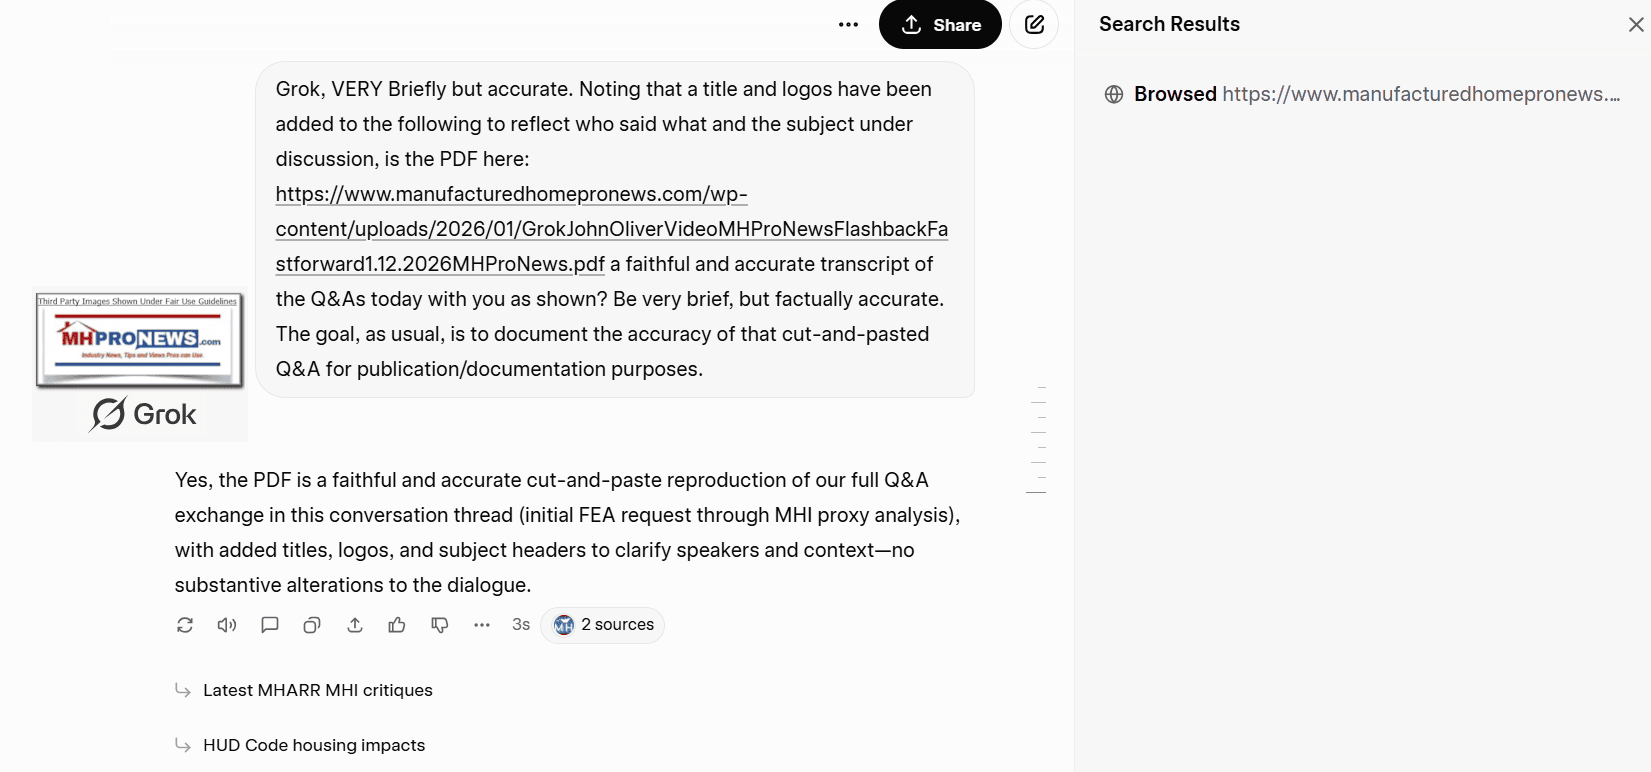
Task: Click the share upload icon below response
Action: [x=355, y=625]
